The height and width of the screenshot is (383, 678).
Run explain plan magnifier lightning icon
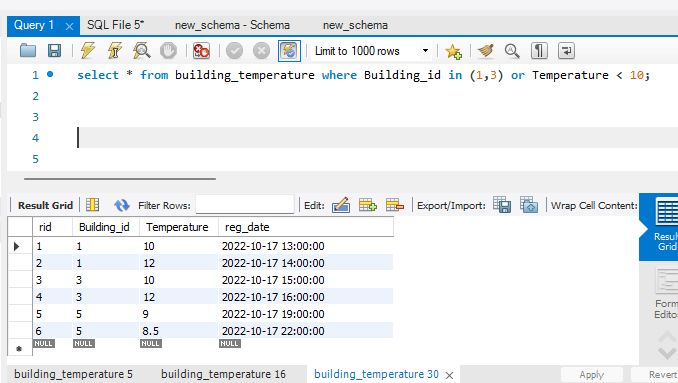(141, 51)
